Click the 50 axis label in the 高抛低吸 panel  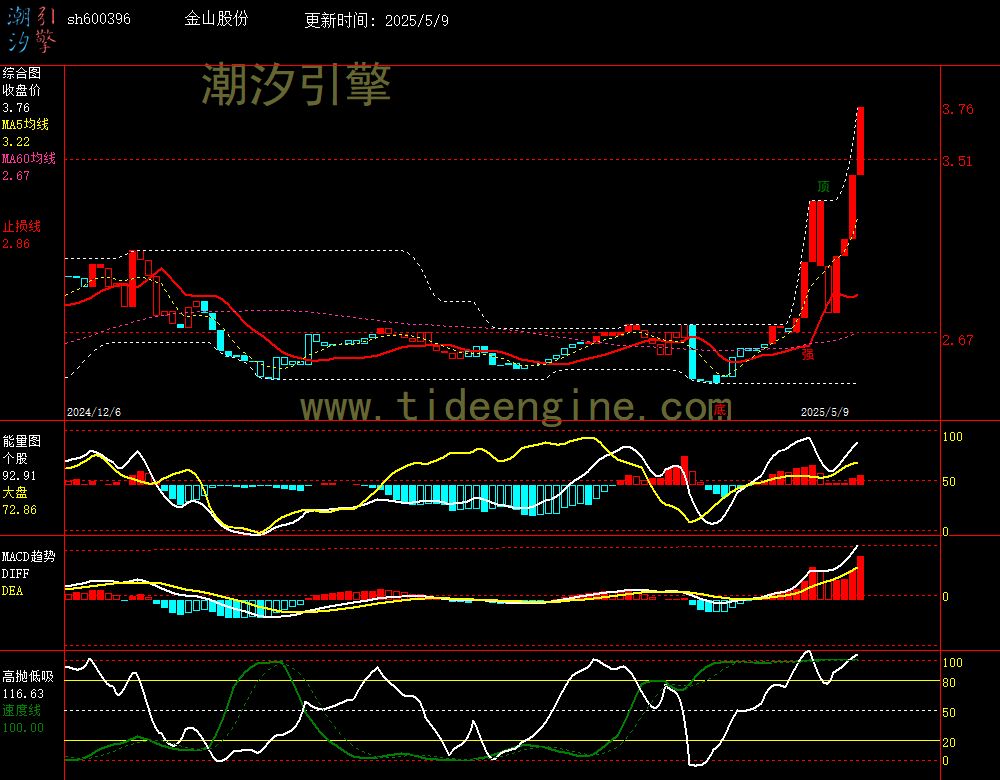[949, 712]
